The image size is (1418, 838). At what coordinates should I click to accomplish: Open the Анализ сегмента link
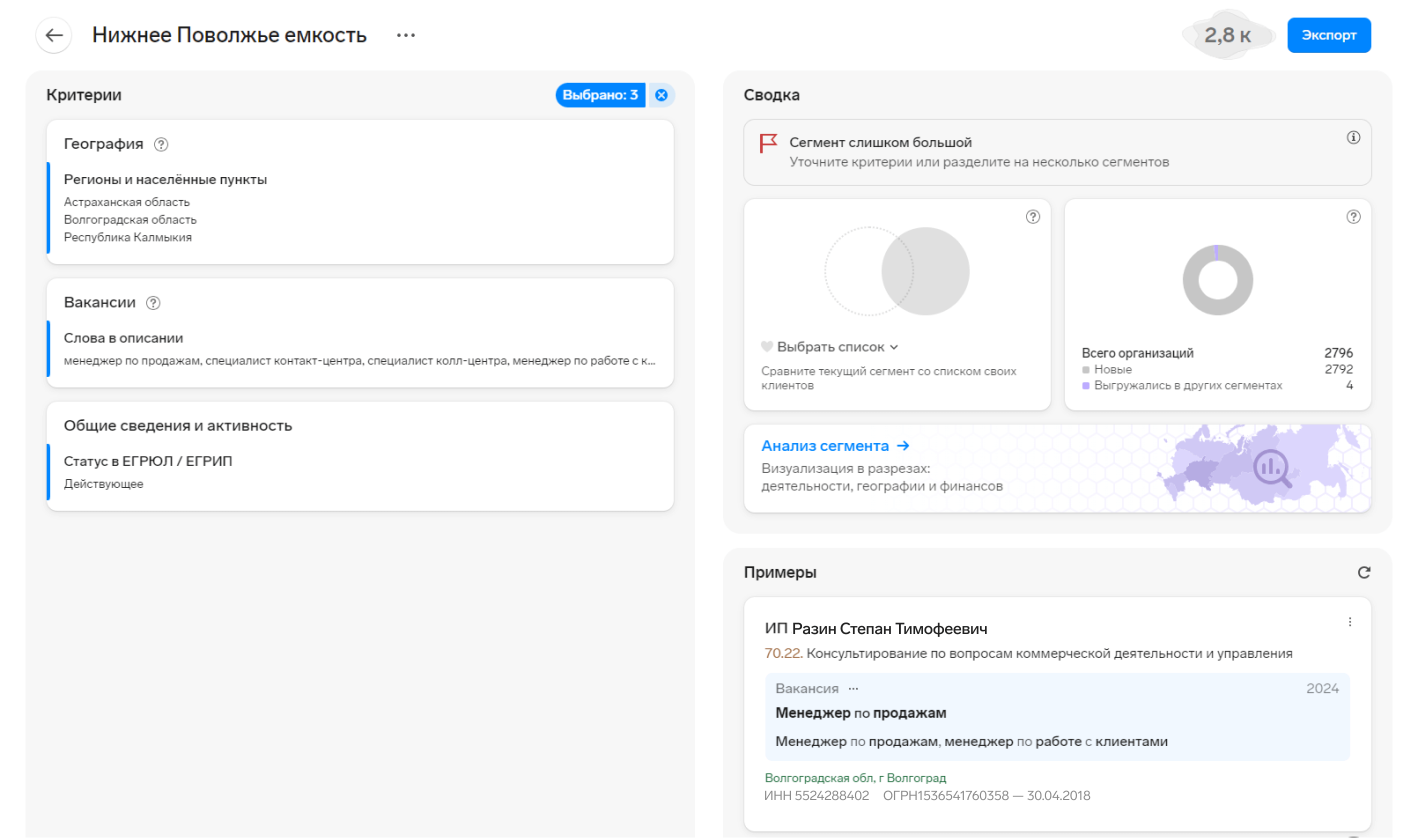pos(835,446)
